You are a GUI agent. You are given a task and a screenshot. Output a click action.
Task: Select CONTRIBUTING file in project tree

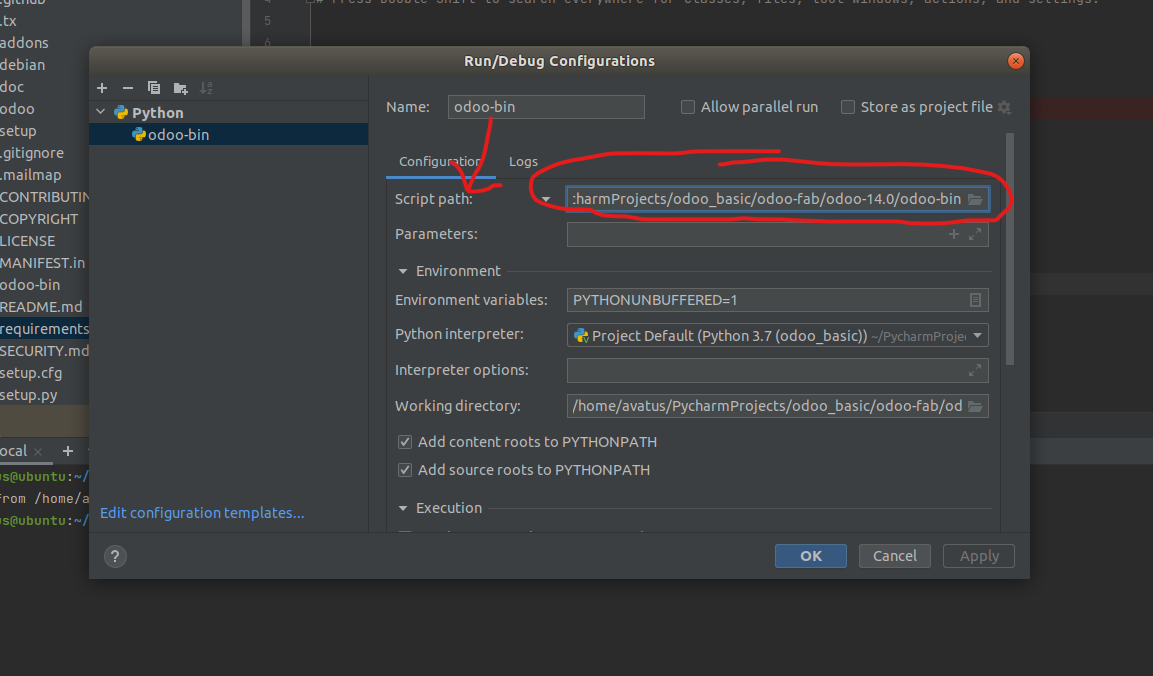(x=44, y=197)
